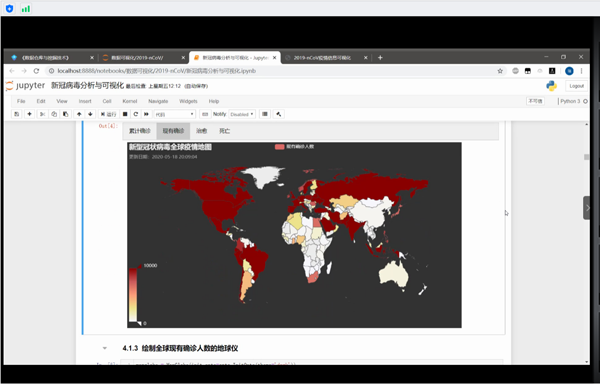Viewport: 600px width, 384px height.
Task: Open the Notify Disabled dropdown
Action: [242, 114]
